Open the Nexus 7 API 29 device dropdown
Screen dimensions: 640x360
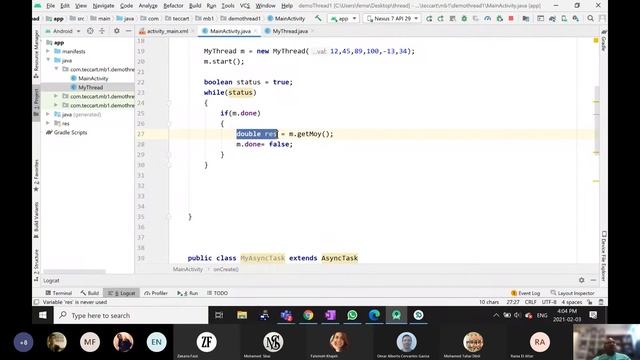[x=392, y=18]
